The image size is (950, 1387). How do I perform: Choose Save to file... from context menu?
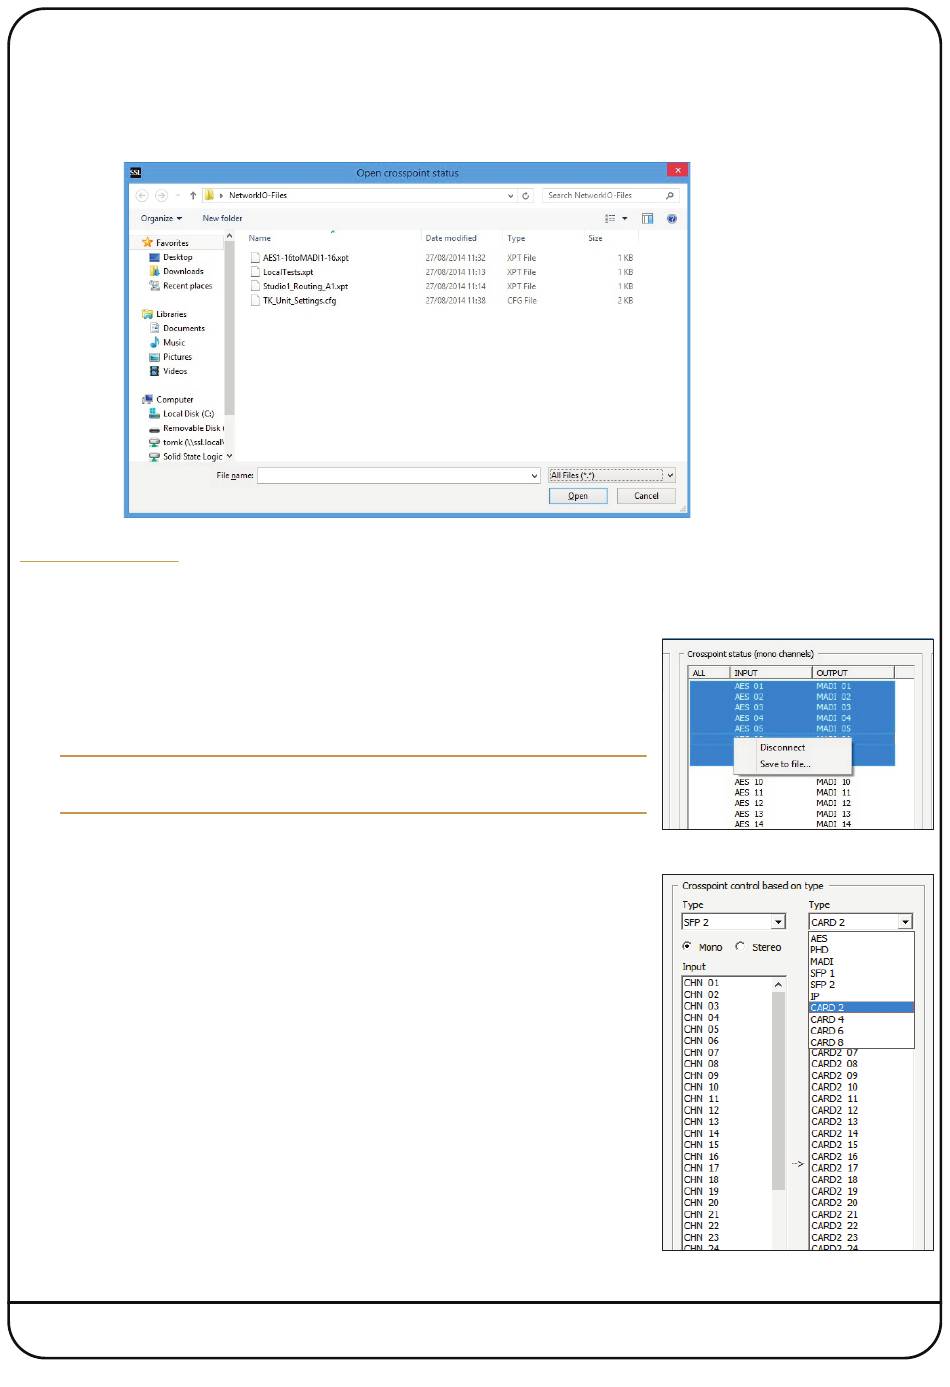785,764
